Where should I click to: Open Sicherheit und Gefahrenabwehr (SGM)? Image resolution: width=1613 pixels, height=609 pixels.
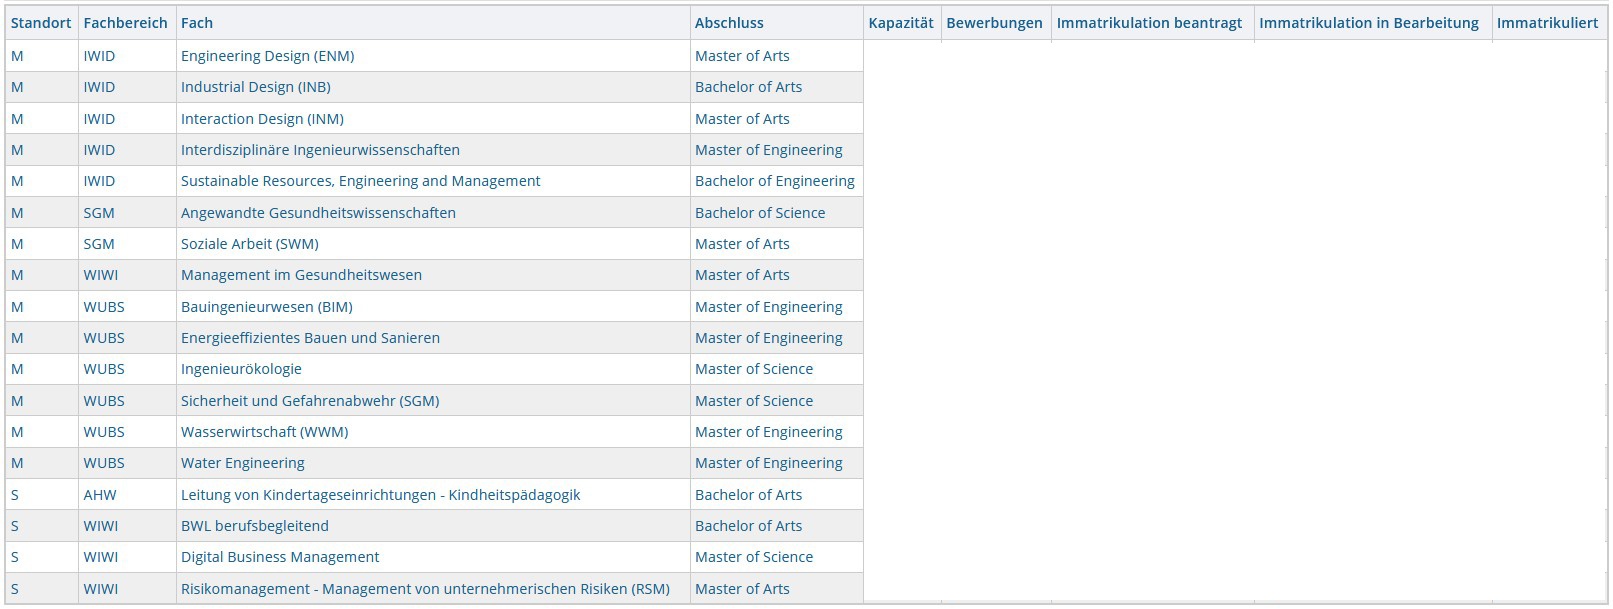click(310, 401)
